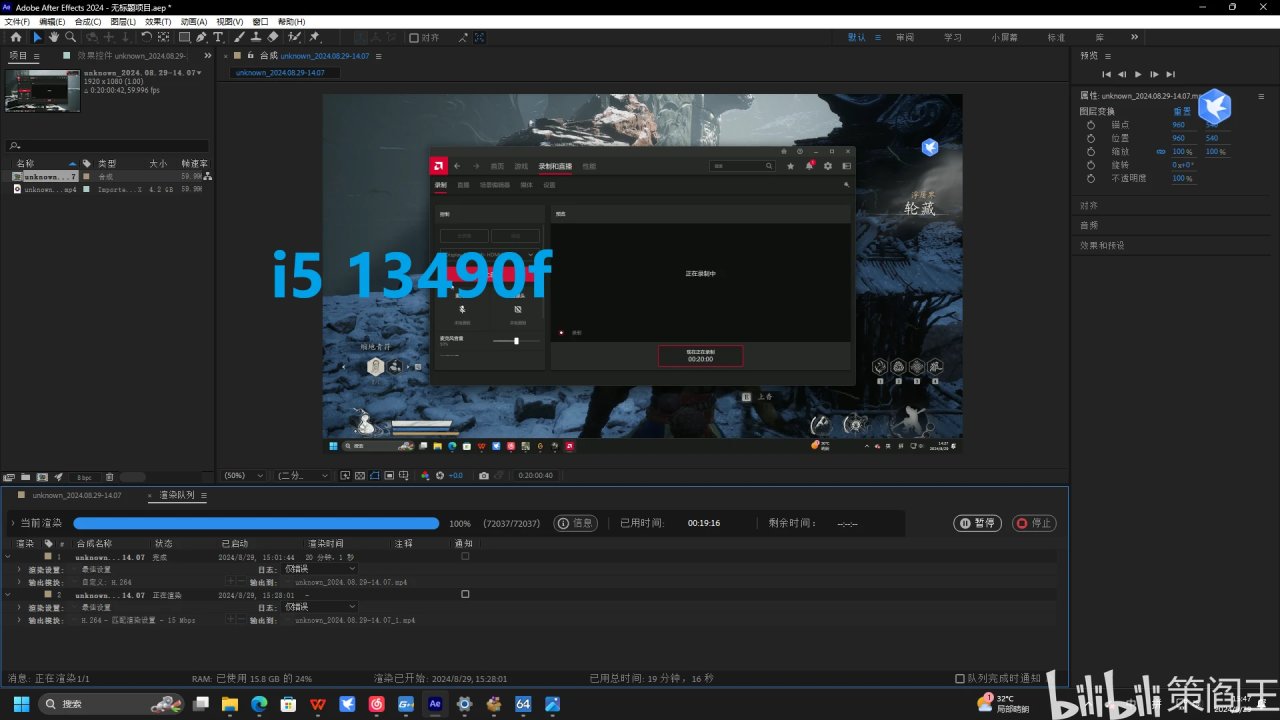
Task: Toggle the anchor point stopwatch 锚点
Action: pos(1090,125)
